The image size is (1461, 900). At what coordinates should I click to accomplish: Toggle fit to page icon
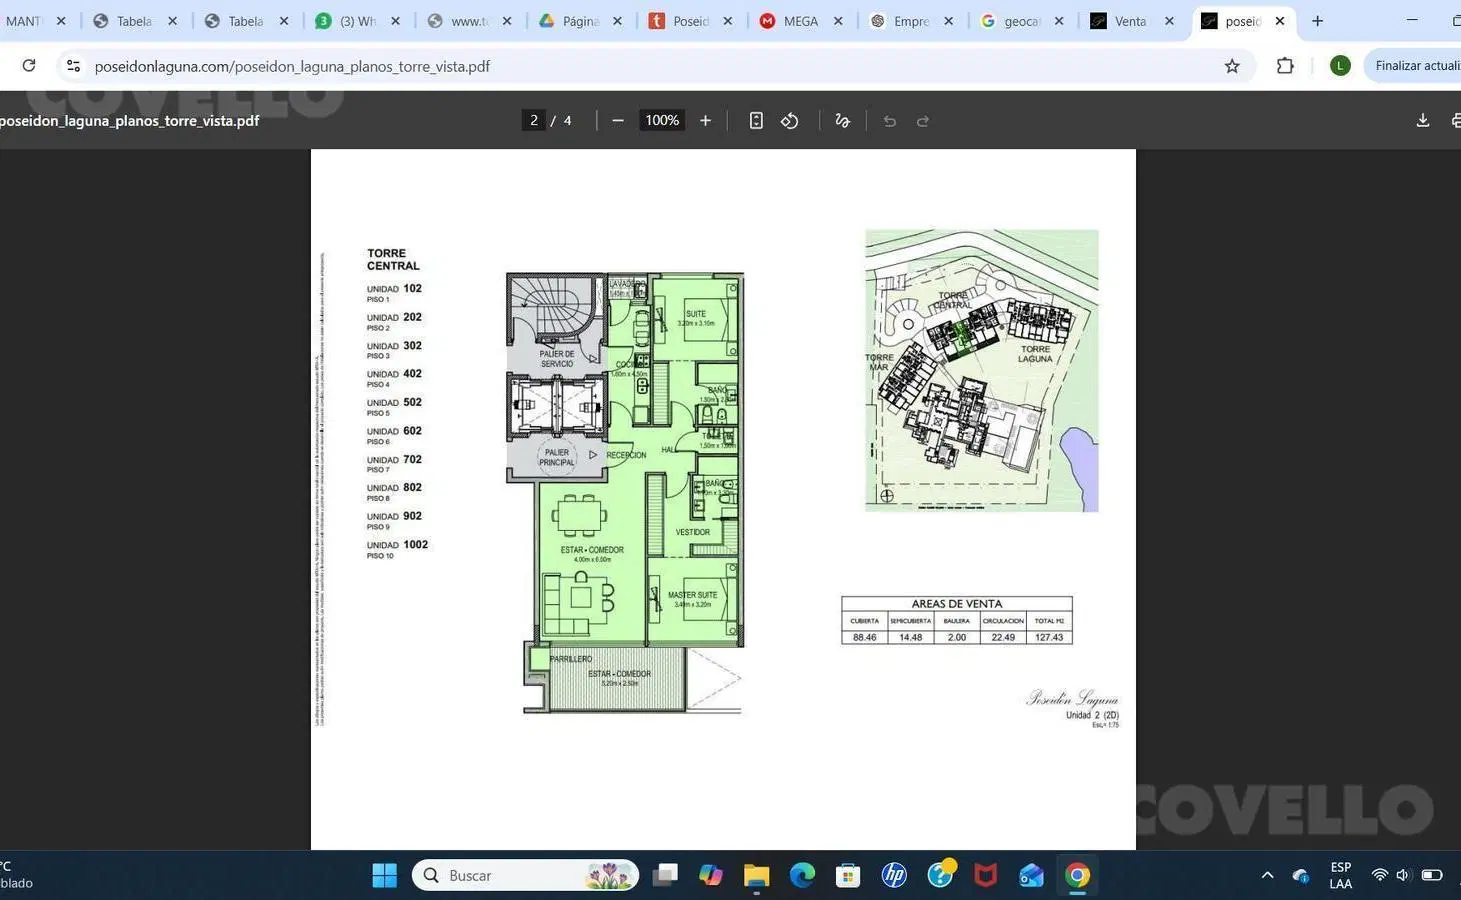[x=756, y=120]
